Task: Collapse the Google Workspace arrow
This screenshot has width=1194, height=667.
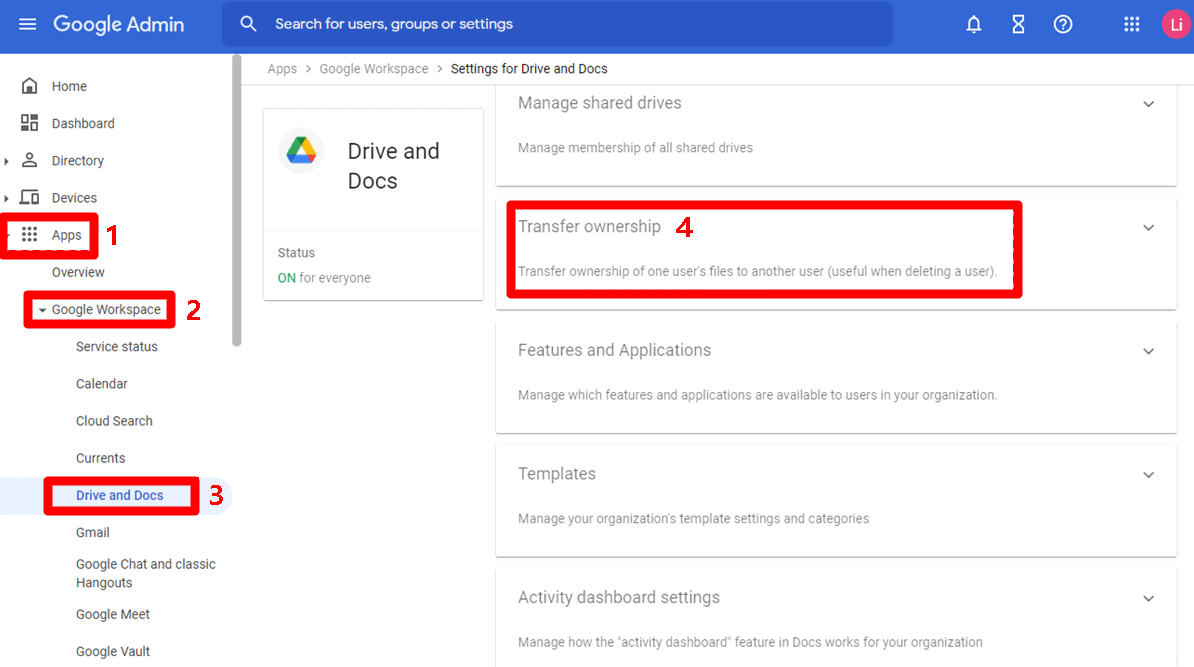Action: 43,310
